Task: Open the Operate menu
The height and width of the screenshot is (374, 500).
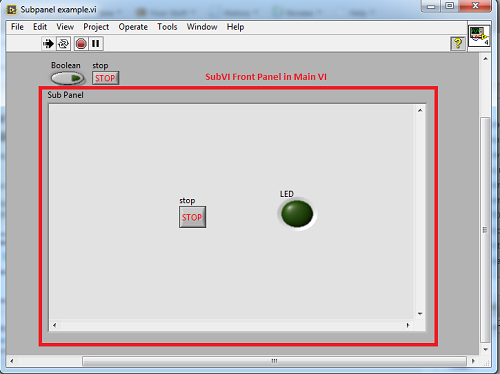Action: click(x=133, y=27)
